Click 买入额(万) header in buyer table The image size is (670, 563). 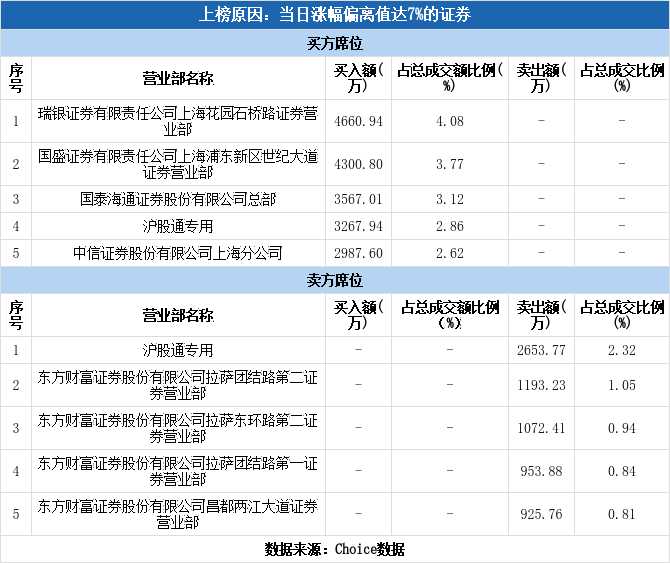click(x=358, y=78)
